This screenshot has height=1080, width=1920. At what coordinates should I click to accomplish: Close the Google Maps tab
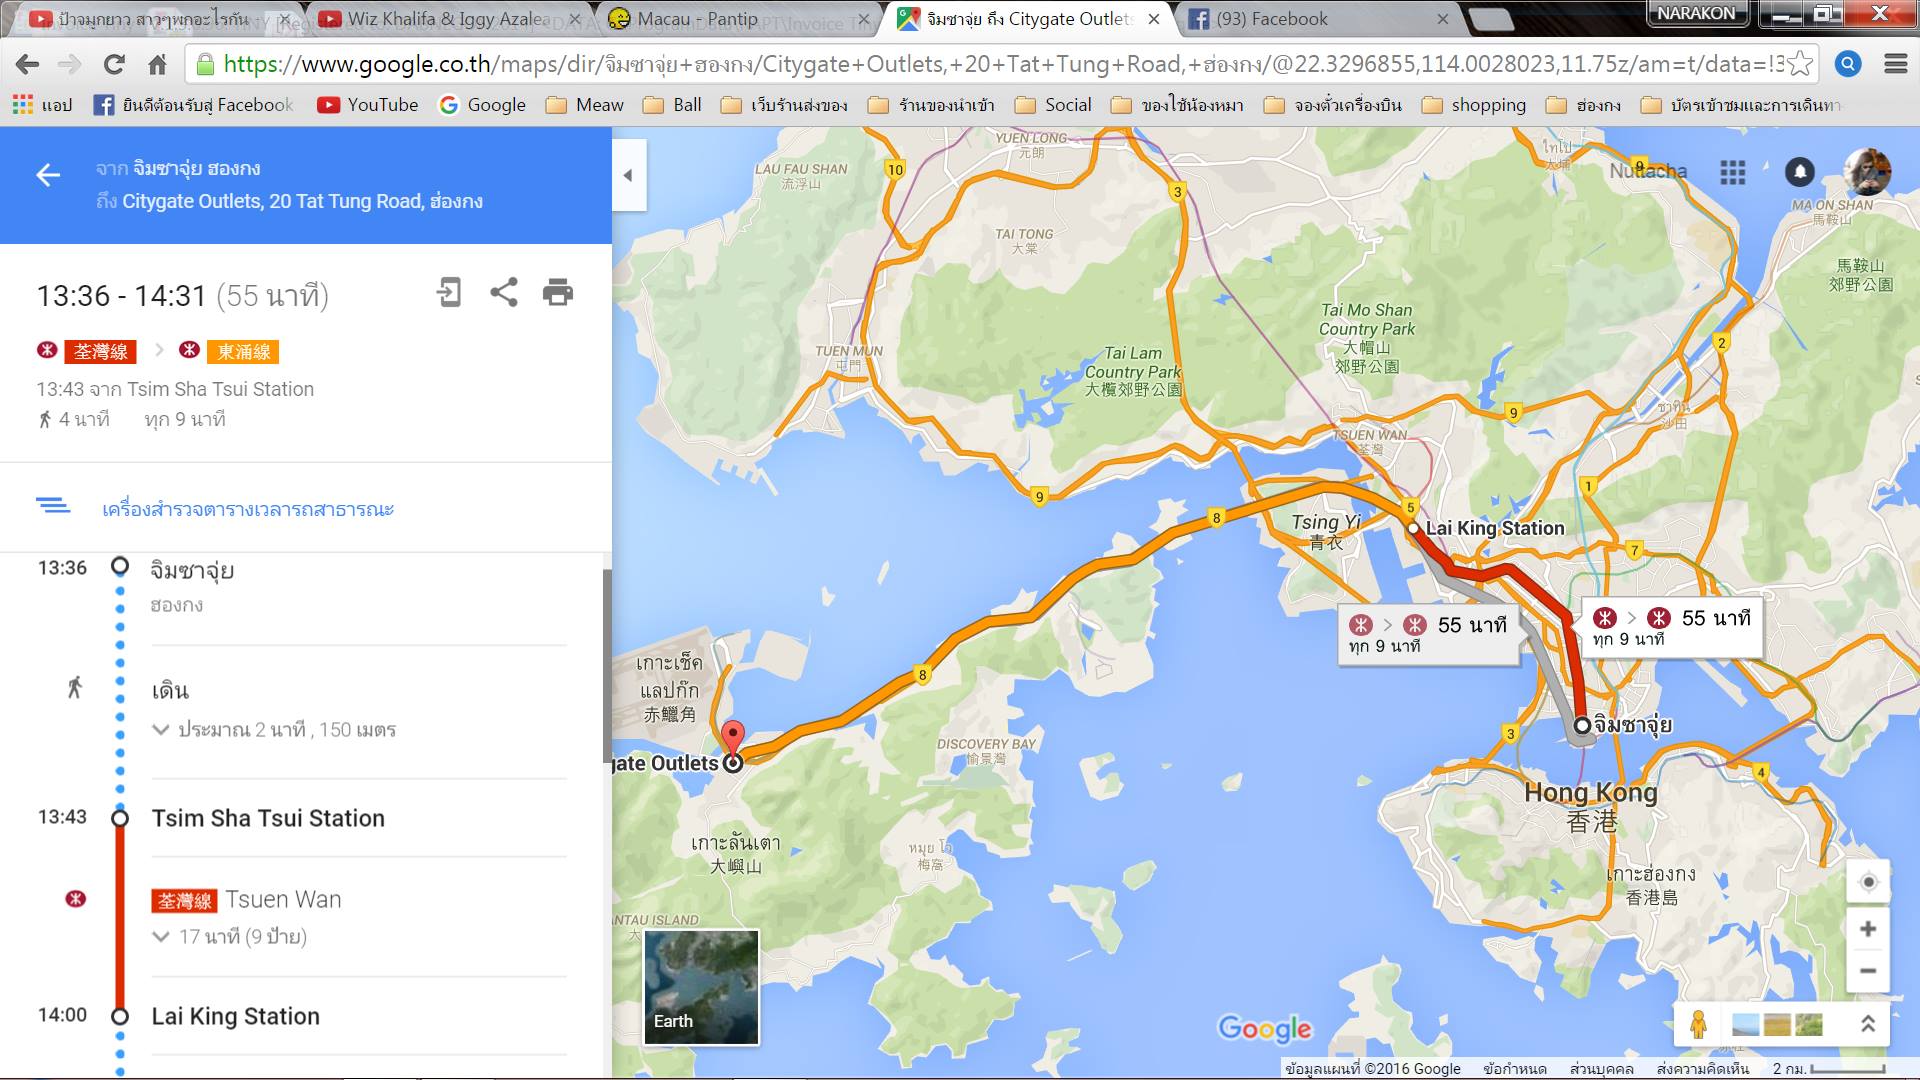1154,19
